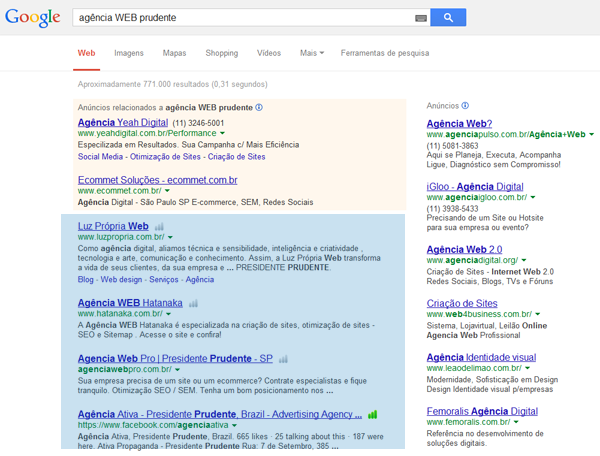Open the 'Agência Web?' side ad
Viewport: 600px width, 456px height.
(459, 124)
